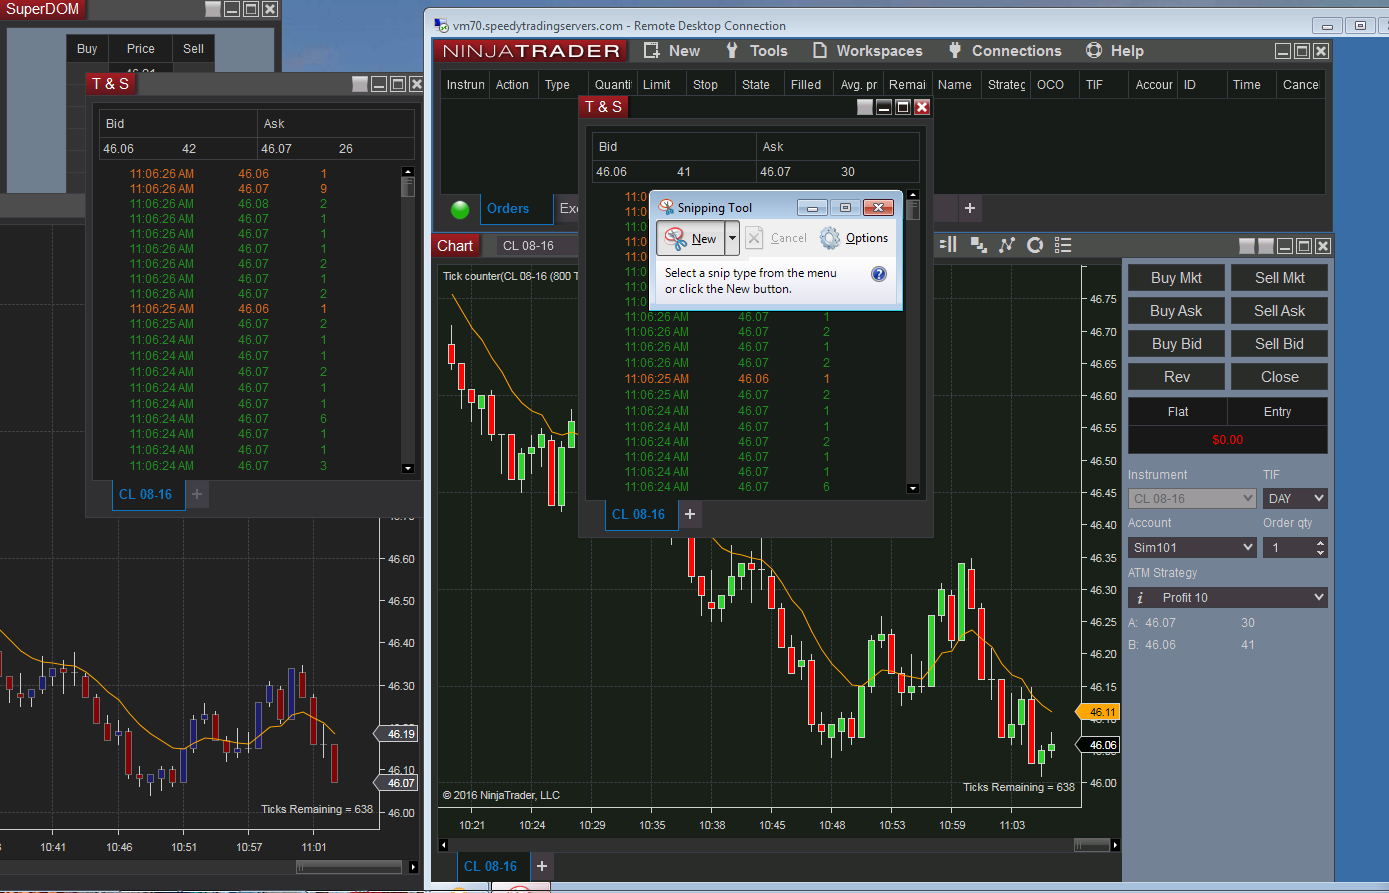The height and width of the screenshot is (893, 1389).
Task: Add a new tab in the left T&S window
Action: point(197,494)
